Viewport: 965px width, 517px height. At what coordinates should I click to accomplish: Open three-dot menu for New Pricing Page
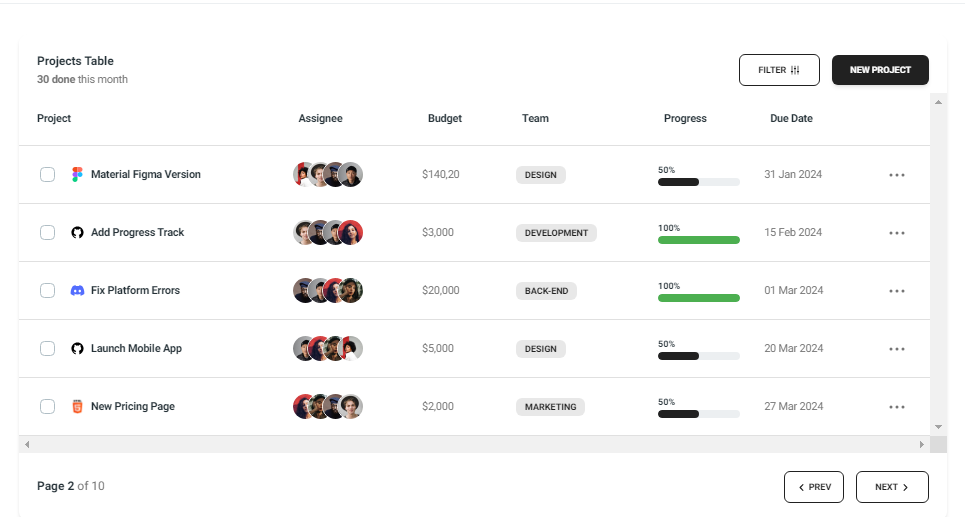click(897, 407)
